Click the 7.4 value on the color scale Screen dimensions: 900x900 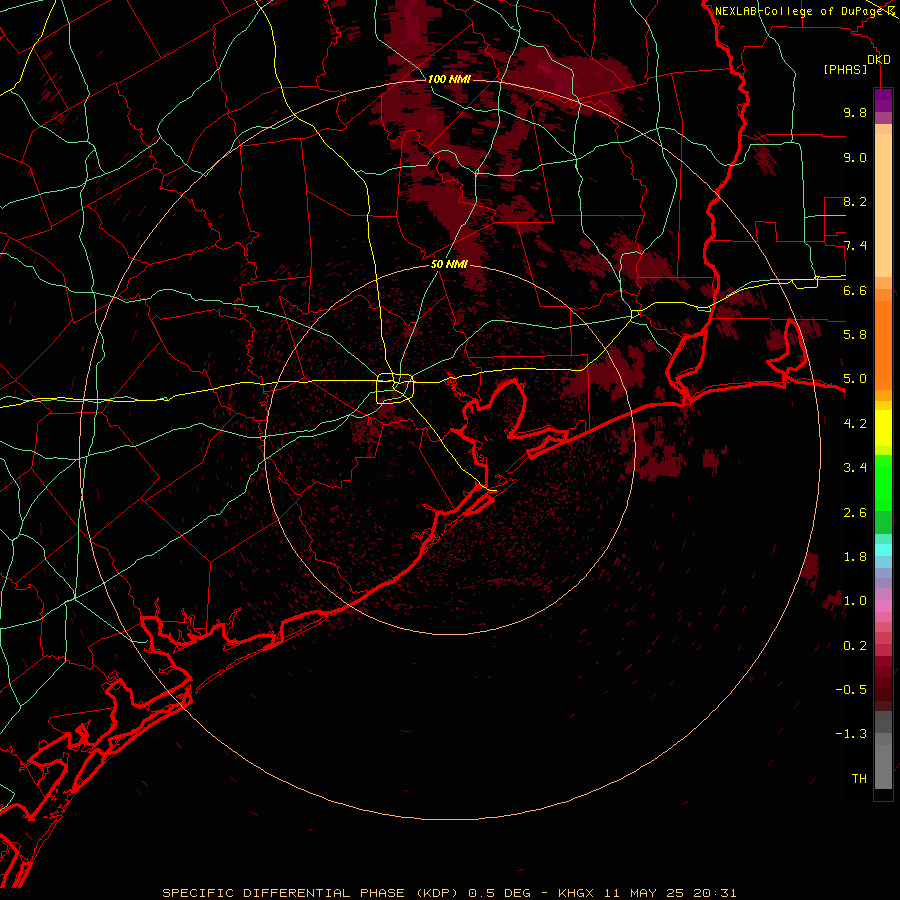[855, 246]
